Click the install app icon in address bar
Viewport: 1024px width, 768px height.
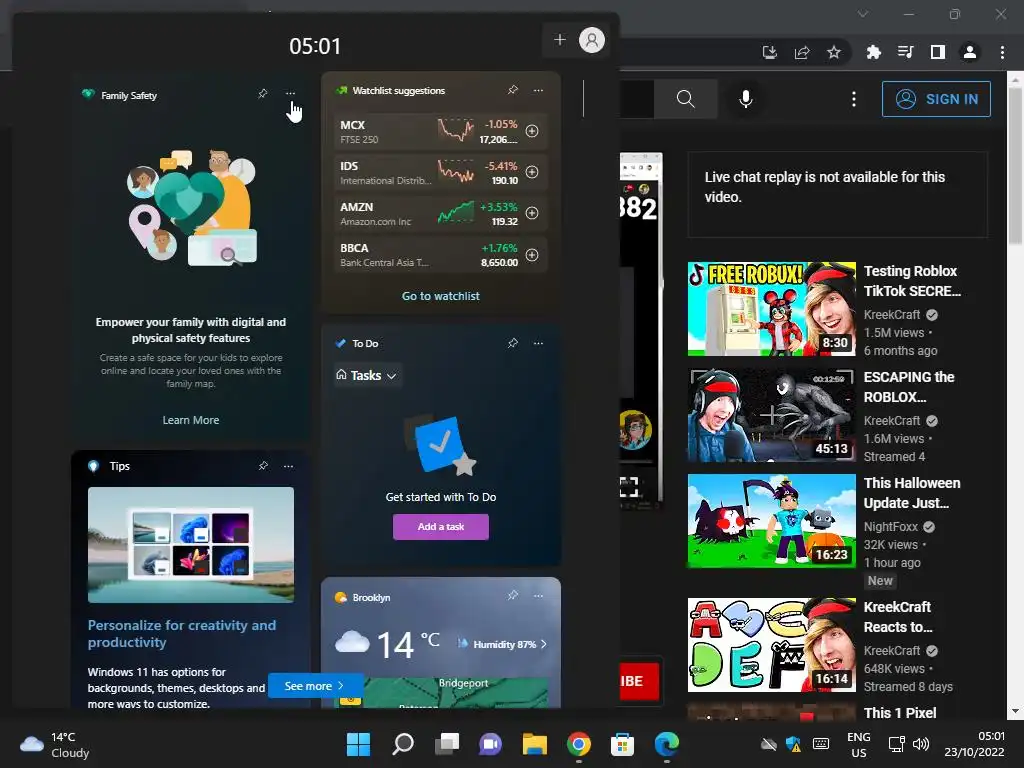[770, 52]
